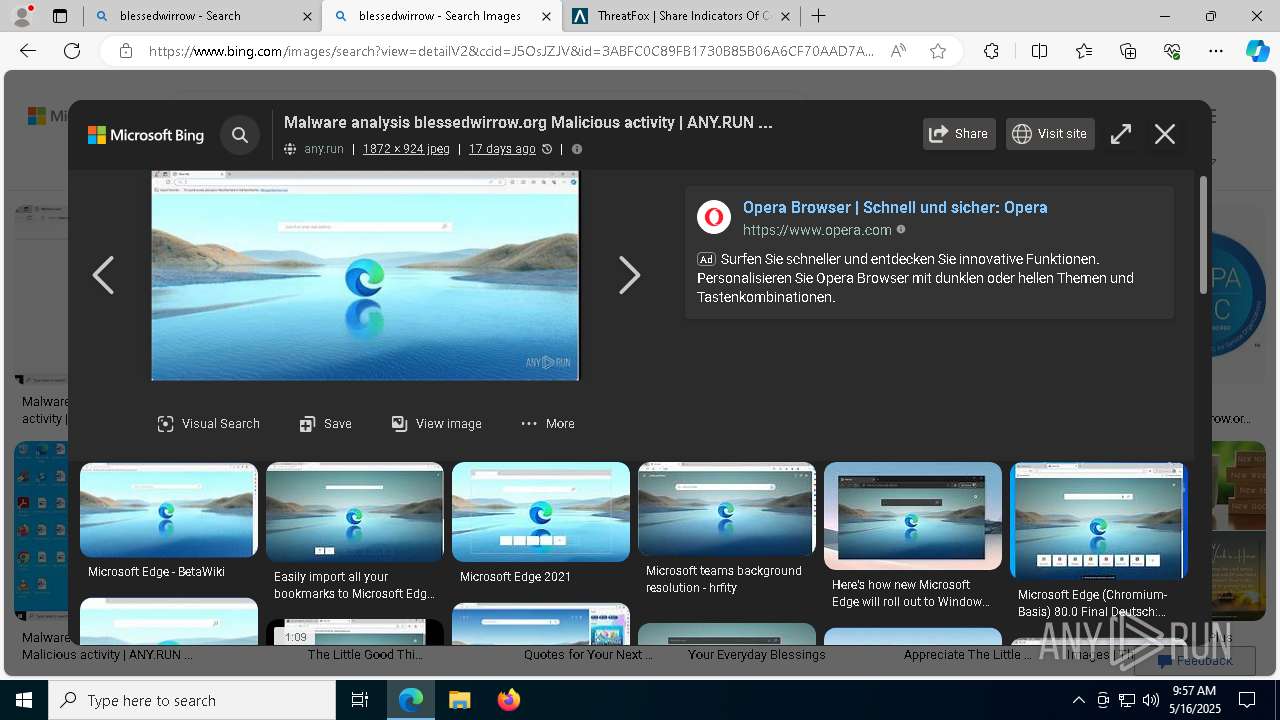The image size is (1280, 720).
Task: Click the address bar URL
Action: click(x=511, y=51)
